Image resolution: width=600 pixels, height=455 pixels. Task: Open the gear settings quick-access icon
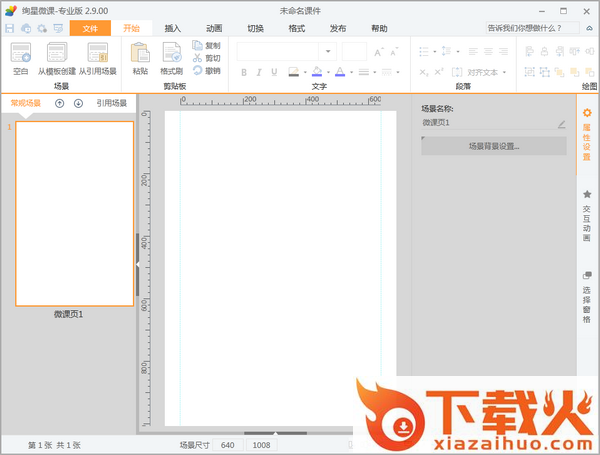click(42, 28)
